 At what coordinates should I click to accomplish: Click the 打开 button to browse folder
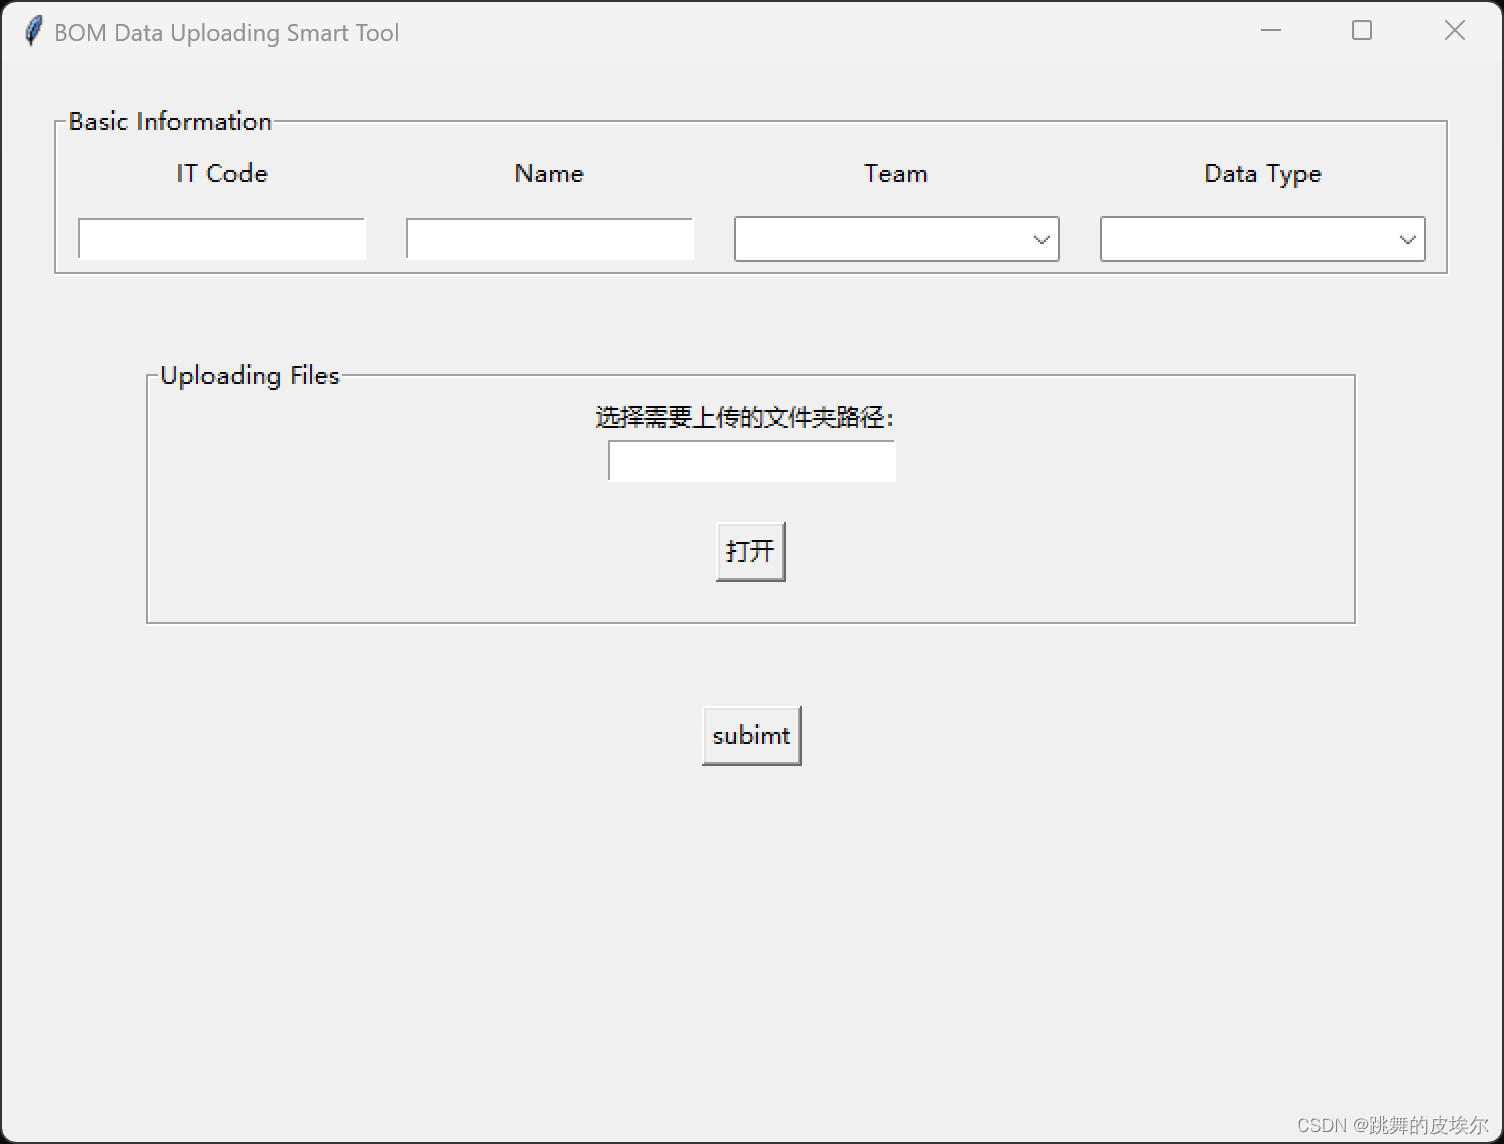pos(751,551)
